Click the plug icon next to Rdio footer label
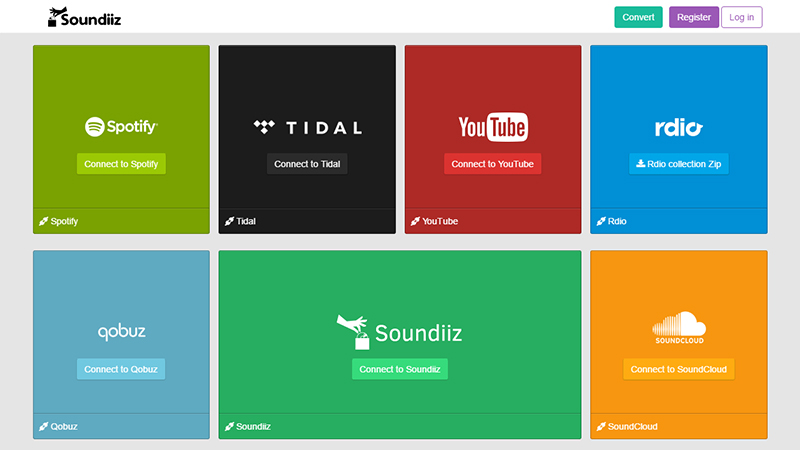The image size is (800, 450). (601, 221)
